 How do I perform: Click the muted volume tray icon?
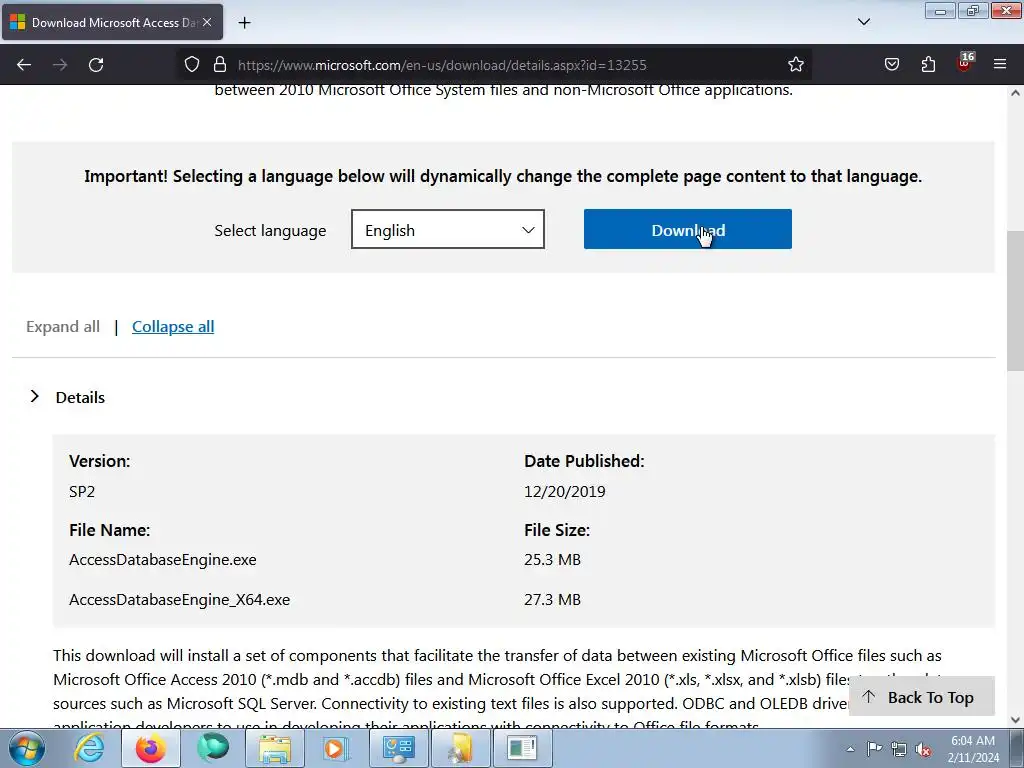(x=923, y=749)
